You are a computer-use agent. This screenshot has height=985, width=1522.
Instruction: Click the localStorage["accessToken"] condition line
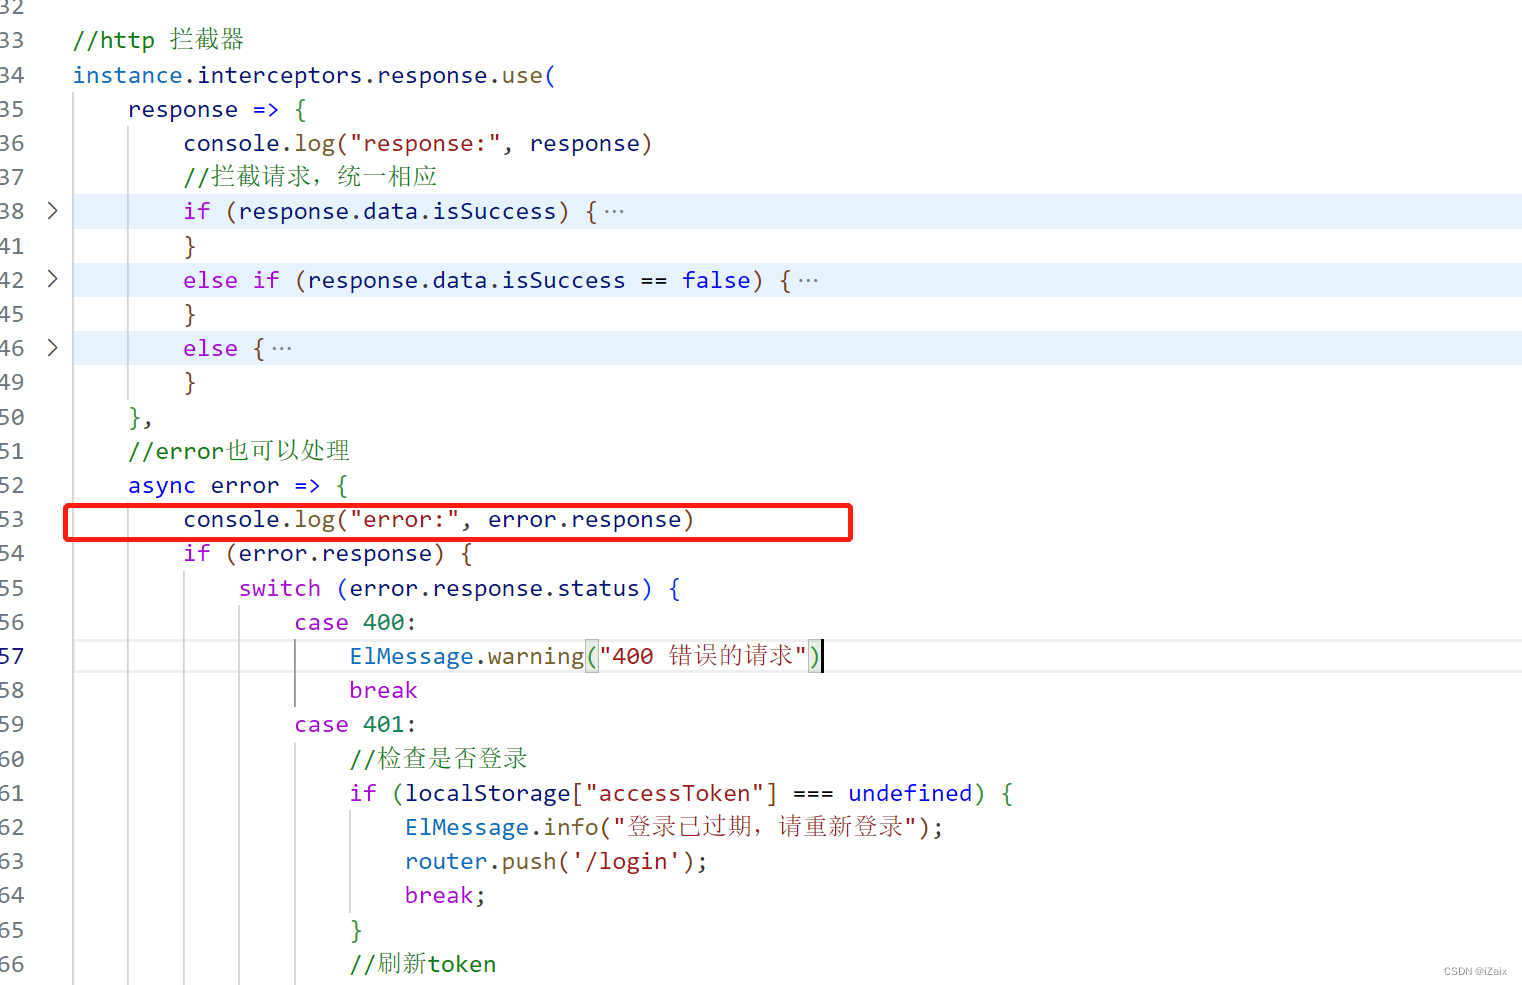[x=681, y=793]
